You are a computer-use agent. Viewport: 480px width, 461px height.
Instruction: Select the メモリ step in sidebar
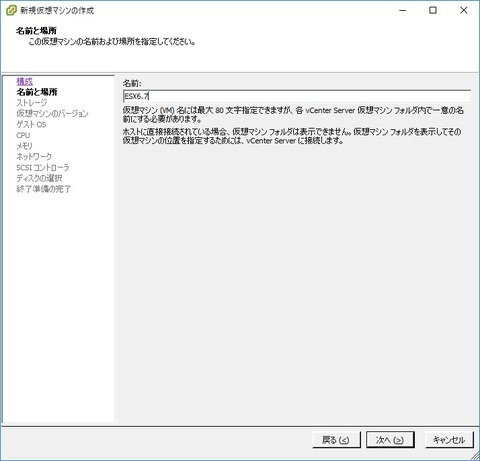click(x=25, y=146)
